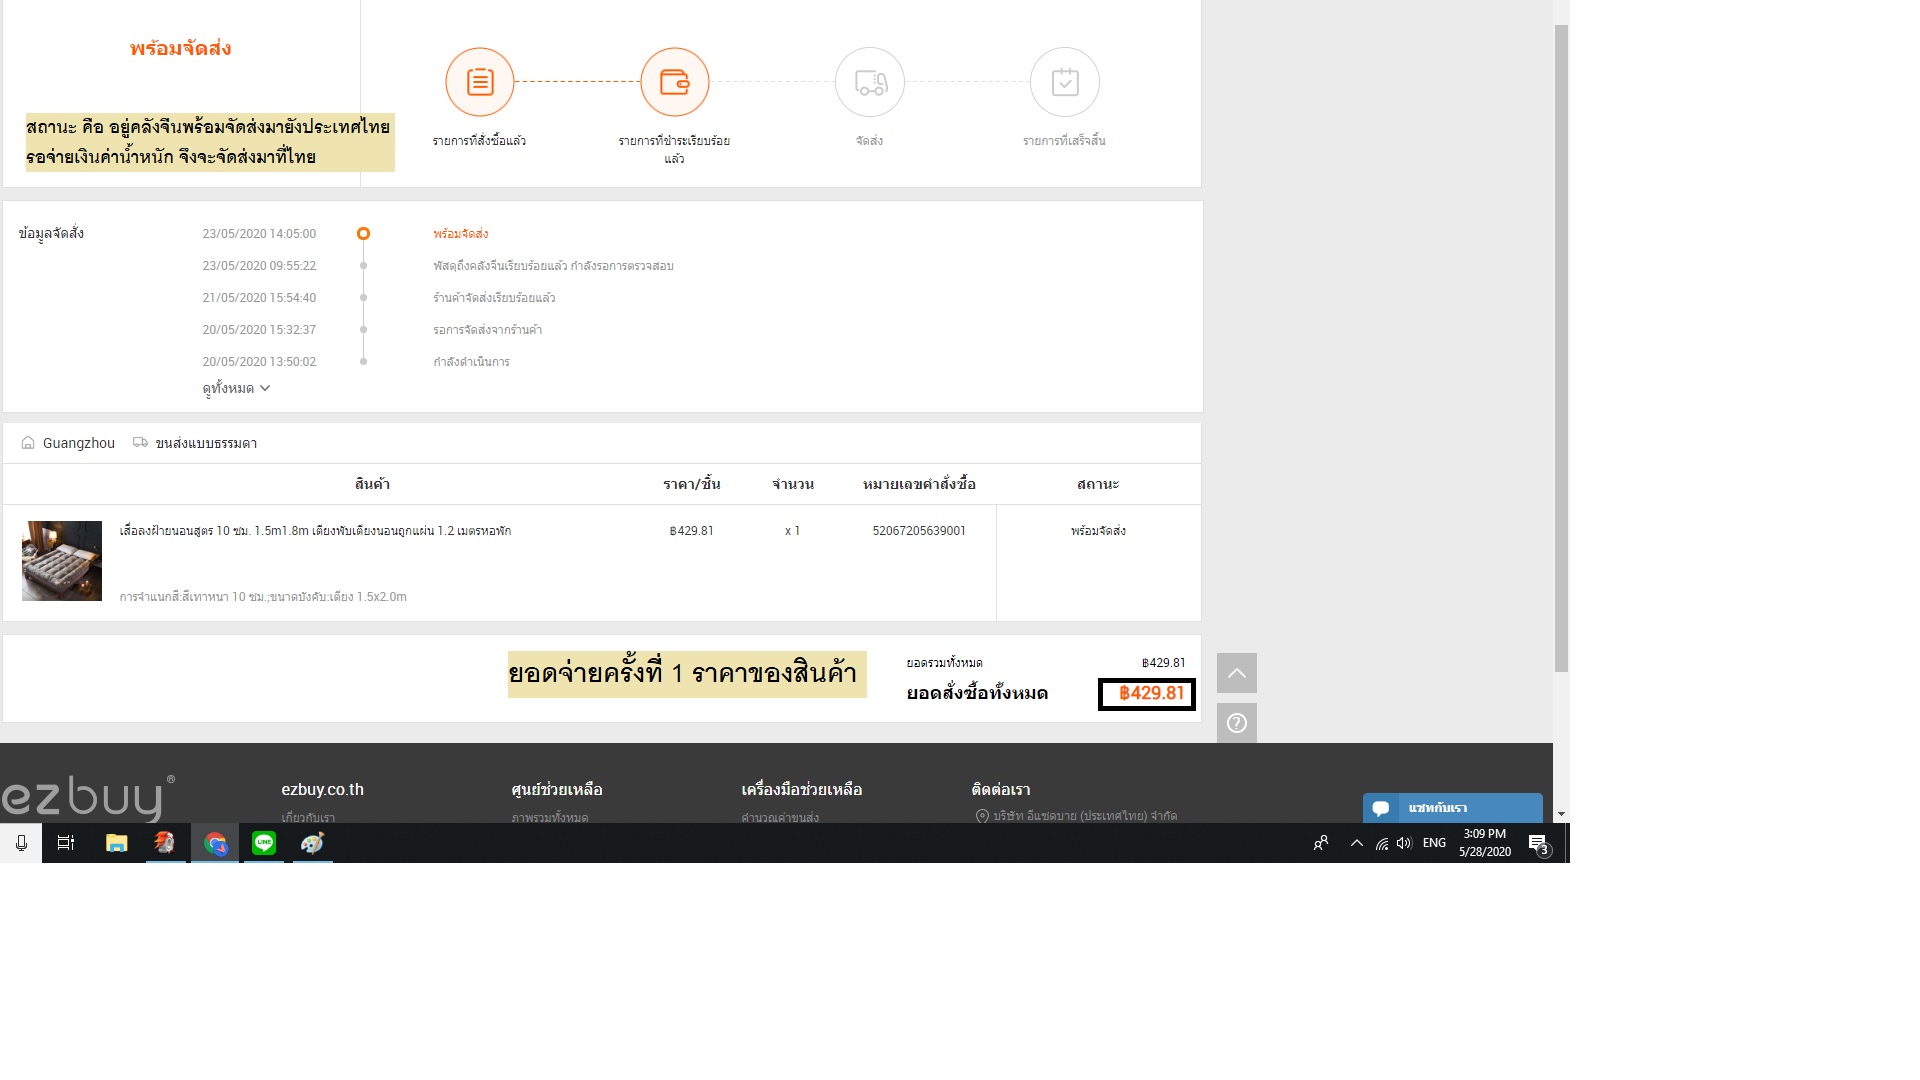Click the completed order calendar icon
1920x1080 pixels.
pyautogui.click(x=1065, y=82)
